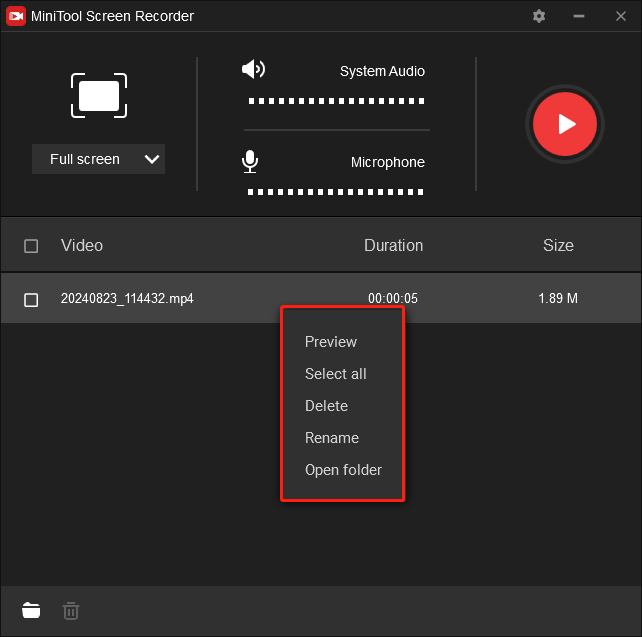Adjust the System Audio volume slider
Viewport: 642px width, 637px height.
click(x=336, y=101)
